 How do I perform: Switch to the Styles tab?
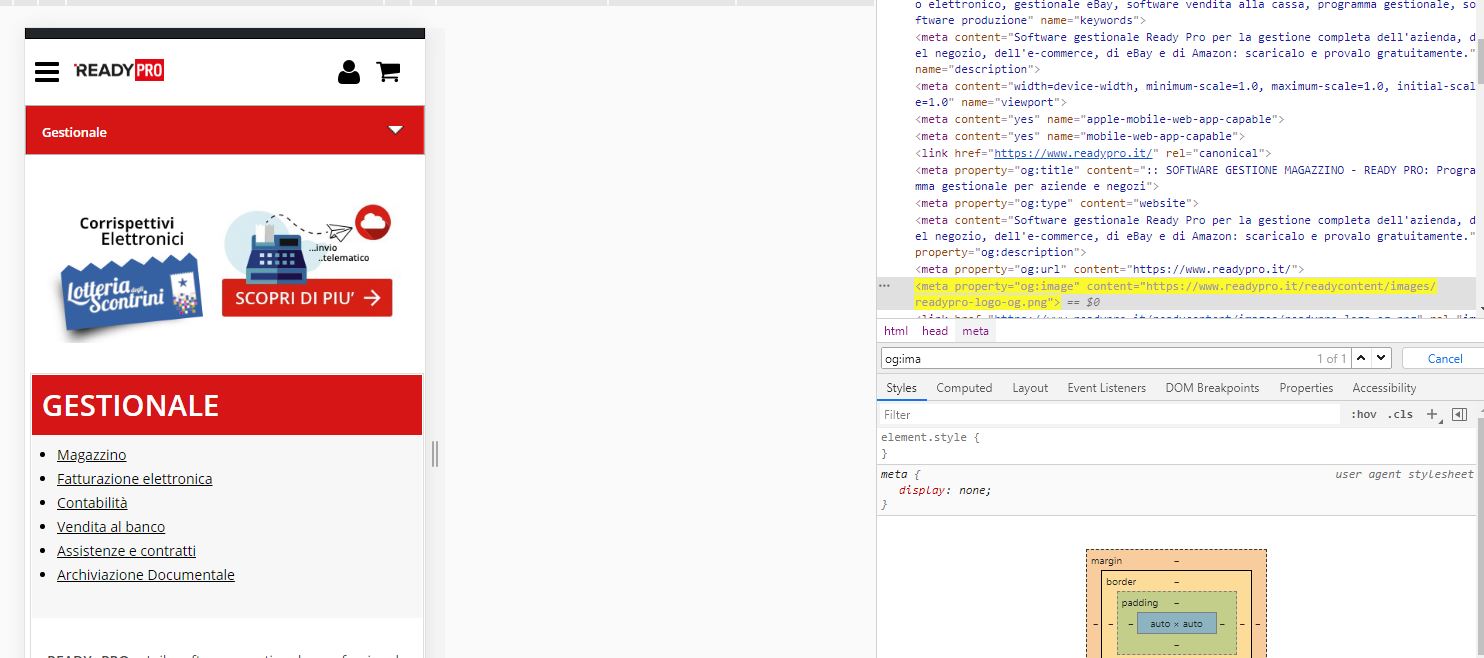[x=901, y=388]
